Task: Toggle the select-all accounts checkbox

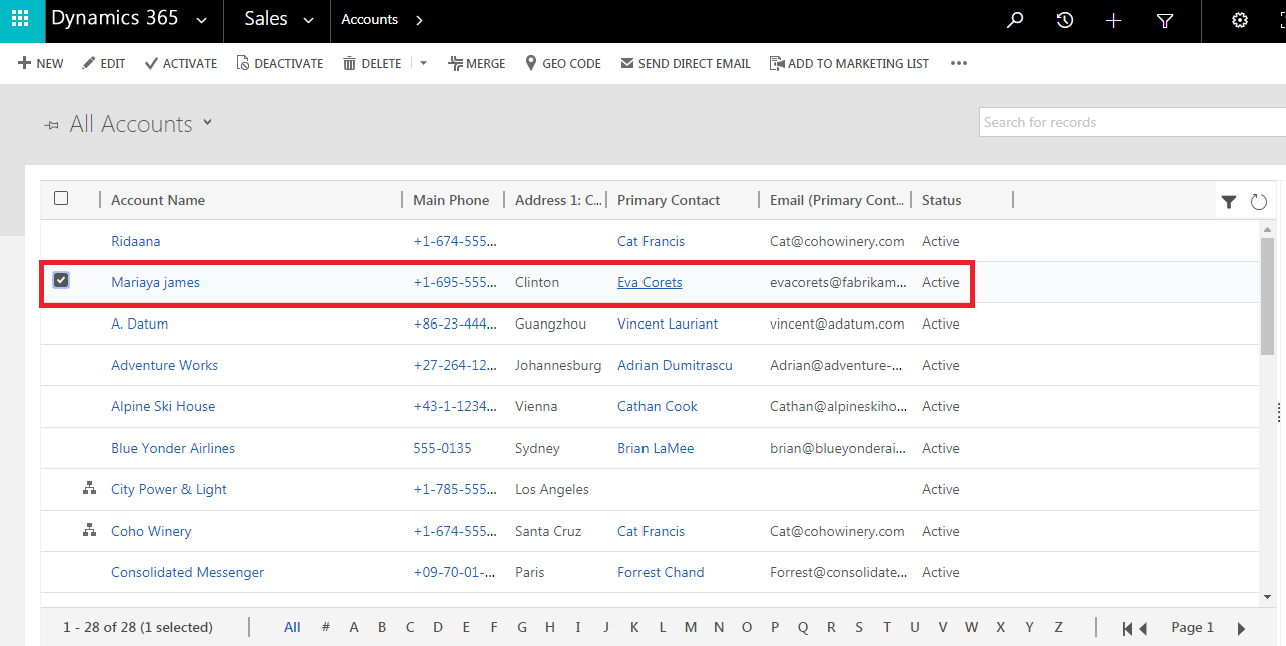Action: pyautogui.click(x=61, y=198)
